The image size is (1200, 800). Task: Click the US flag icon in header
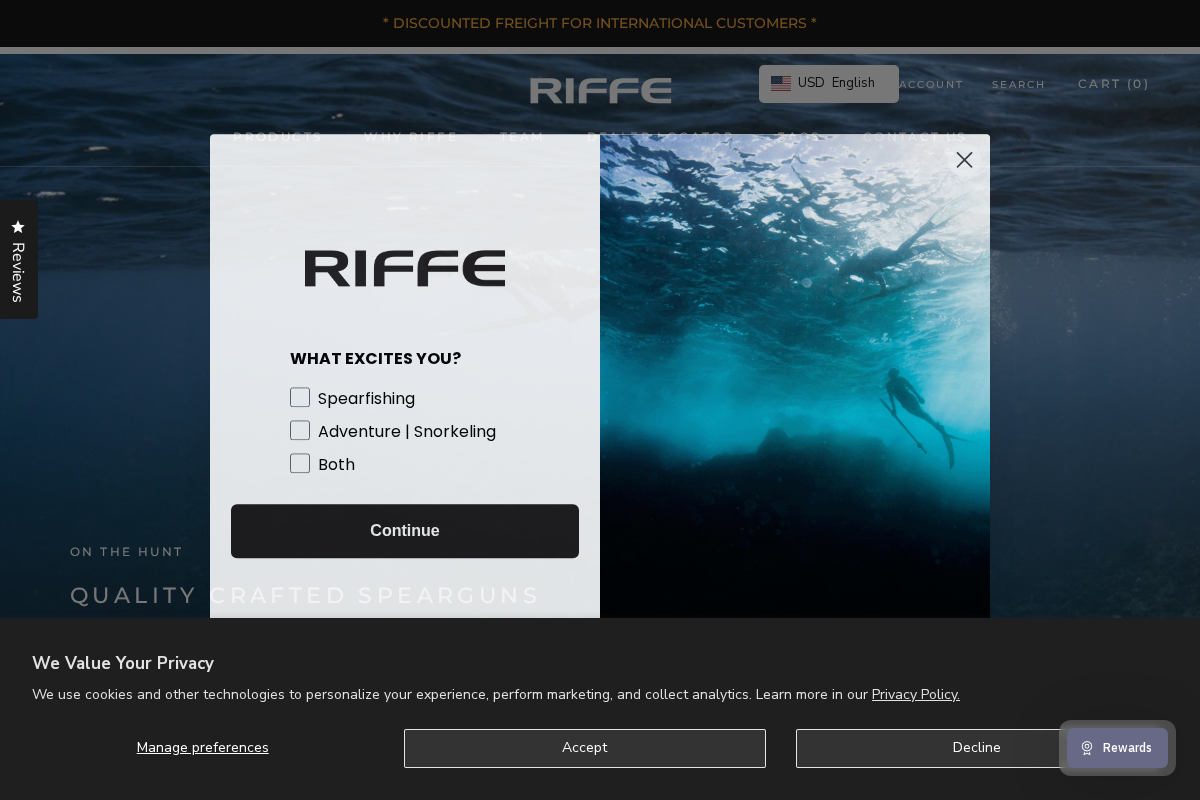[x=781, y=83]
